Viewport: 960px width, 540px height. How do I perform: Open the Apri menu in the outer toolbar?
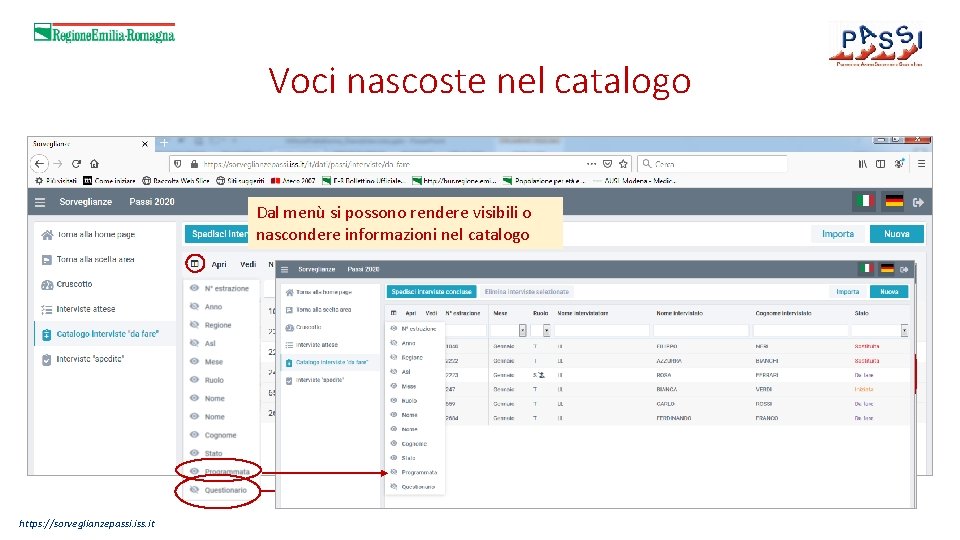click(219, 264)
